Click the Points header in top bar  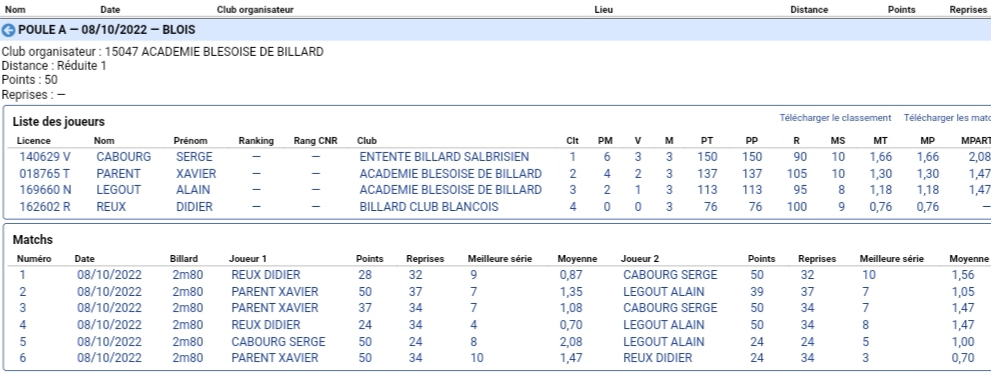[901, 9]
